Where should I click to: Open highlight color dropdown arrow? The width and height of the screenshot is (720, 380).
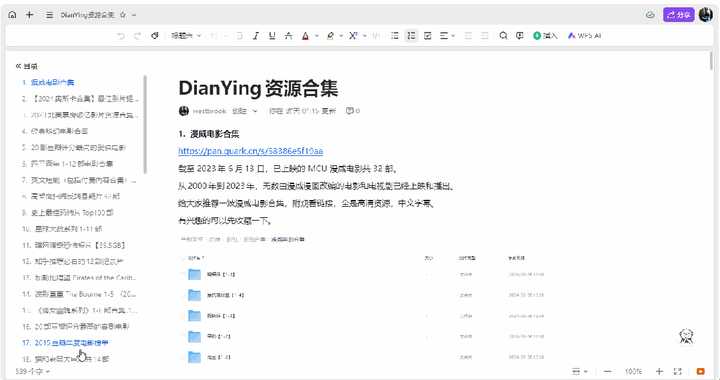click(x=341, y=36)
